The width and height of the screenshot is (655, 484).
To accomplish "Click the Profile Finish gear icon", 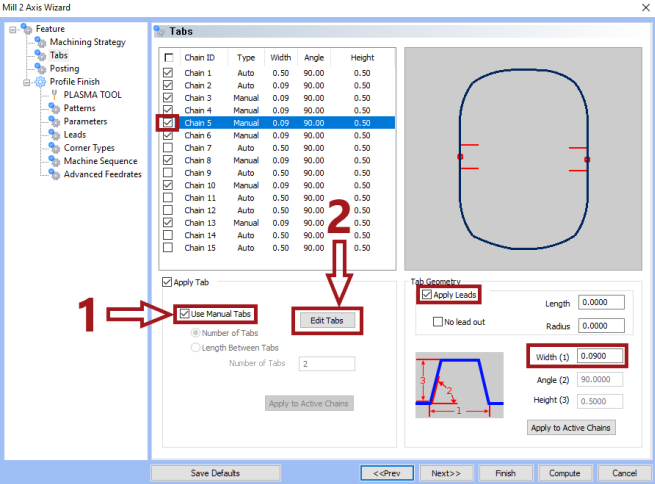I will [40, 82].
